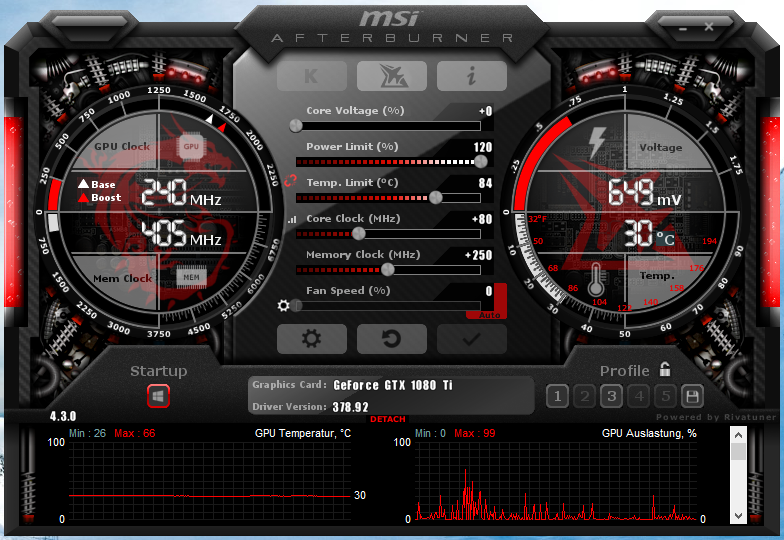This screenshot has height=540, width=784.
Task: Open the Kombustor K button
Action: (x=312, y=76)
